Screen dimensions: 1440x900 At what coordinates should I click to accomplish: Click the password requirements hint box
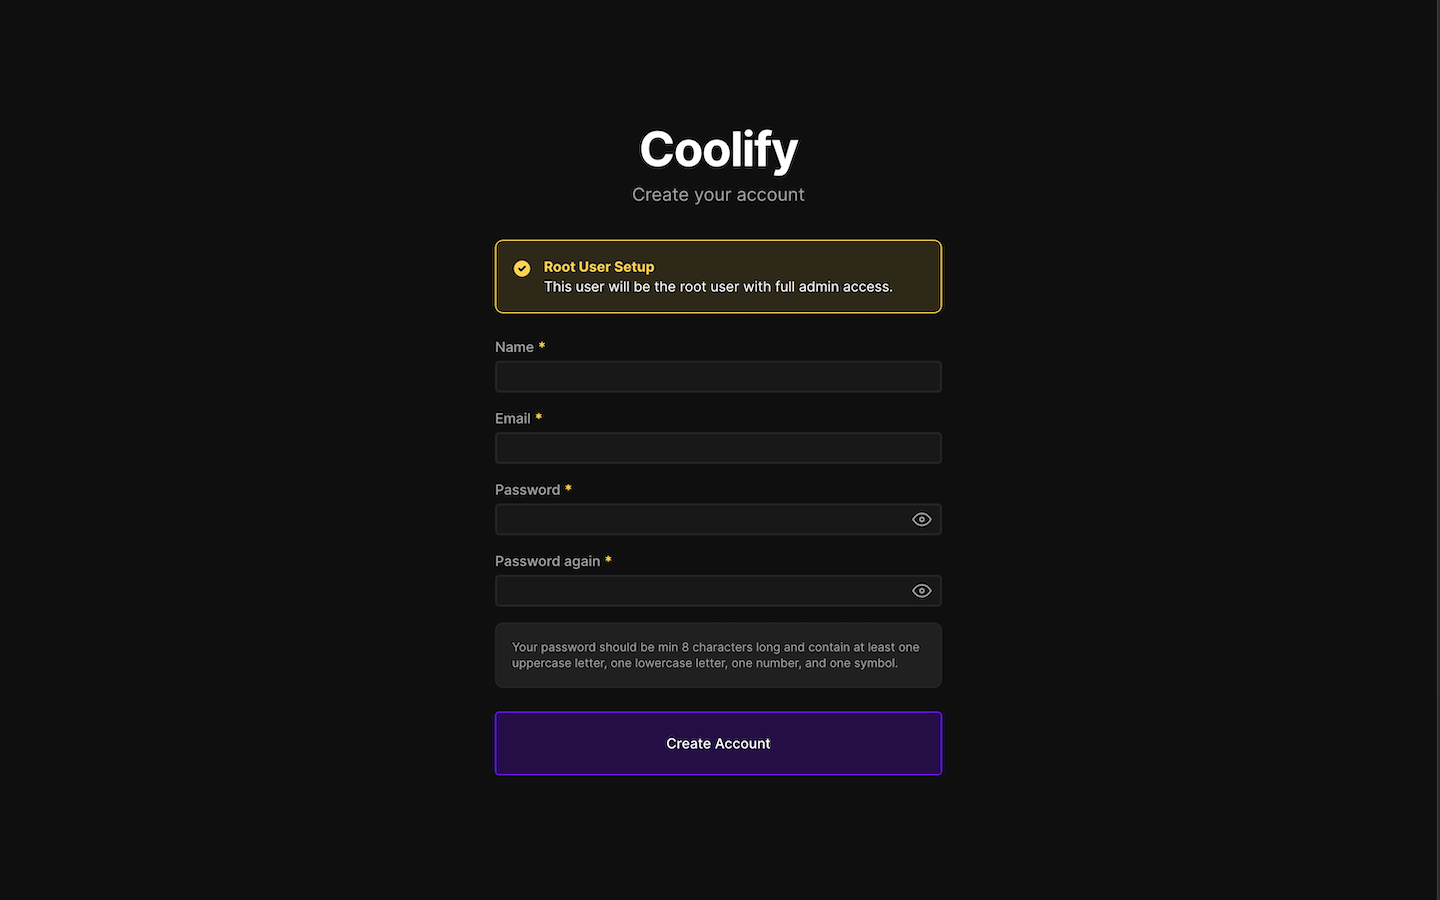718,655
